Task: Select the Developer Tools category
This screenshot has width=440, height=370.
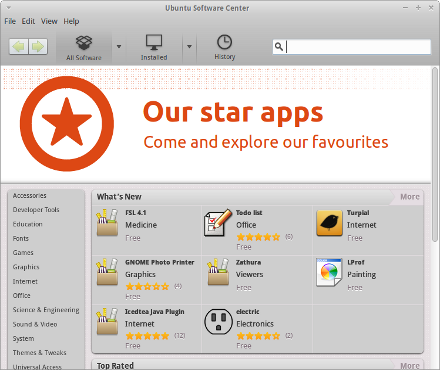Action: (x=36, y=210)
